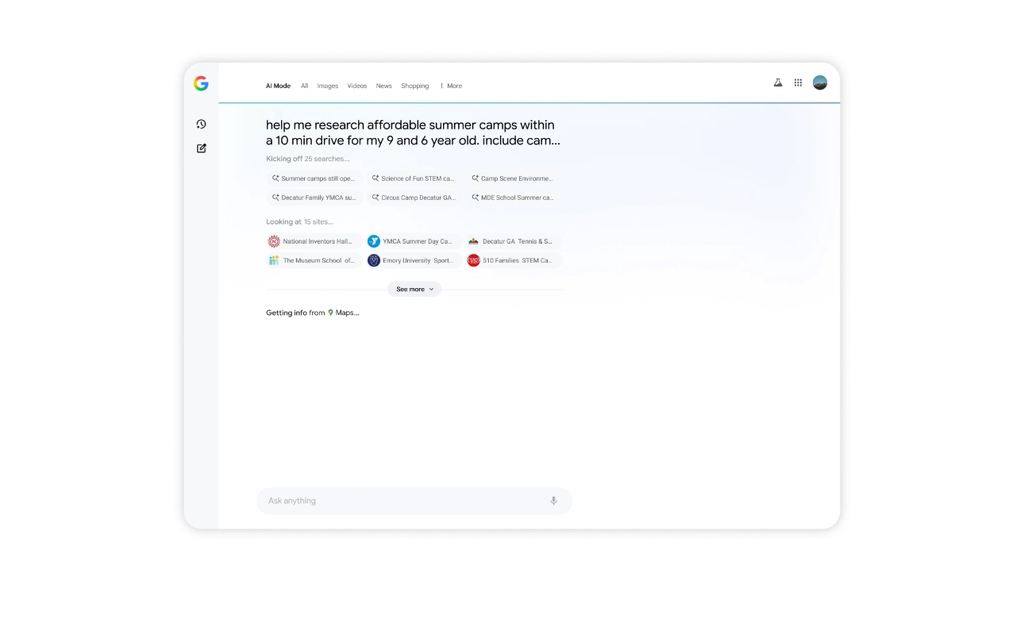Open the Videos tab
This screenshot has height=630, width=1024.
356,86
